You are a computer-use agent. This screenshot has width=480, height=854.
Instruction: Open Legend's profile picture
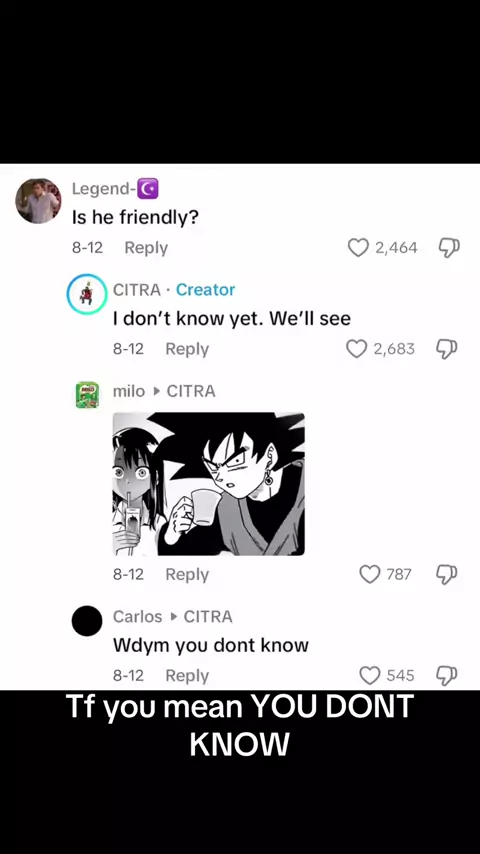(38, 201)
